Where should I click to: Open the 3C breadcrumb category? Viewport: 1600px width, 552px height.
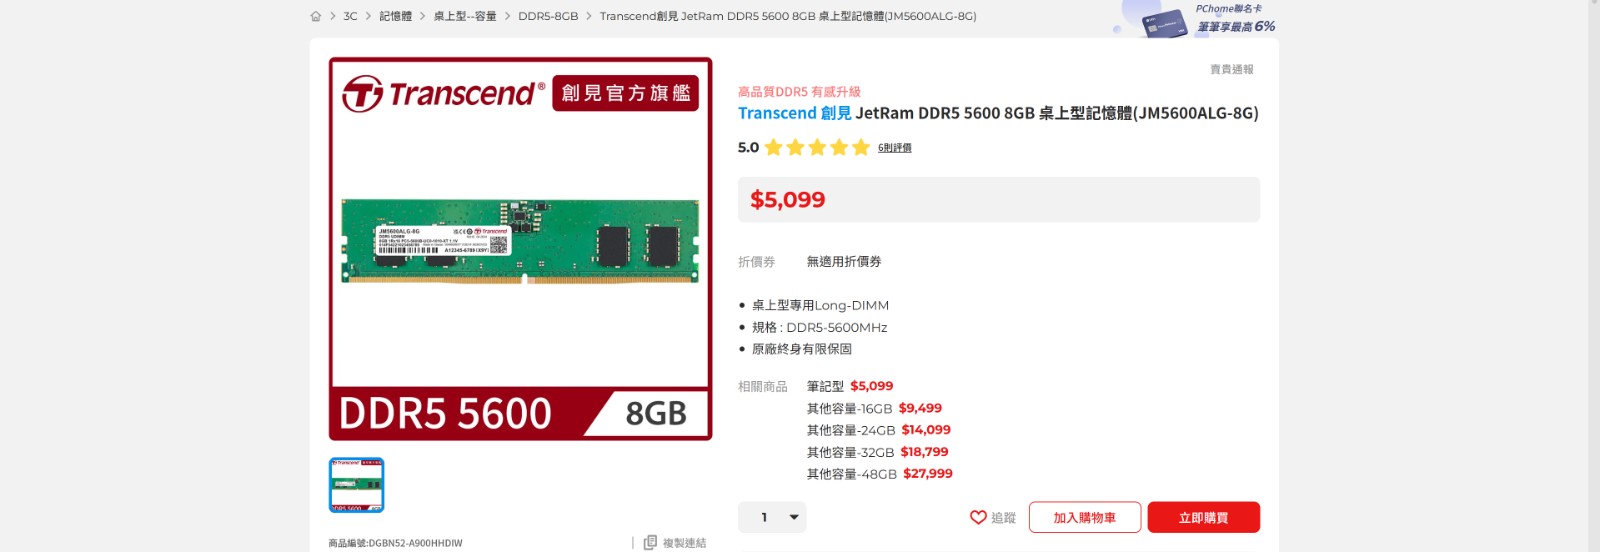click(350, 16)
